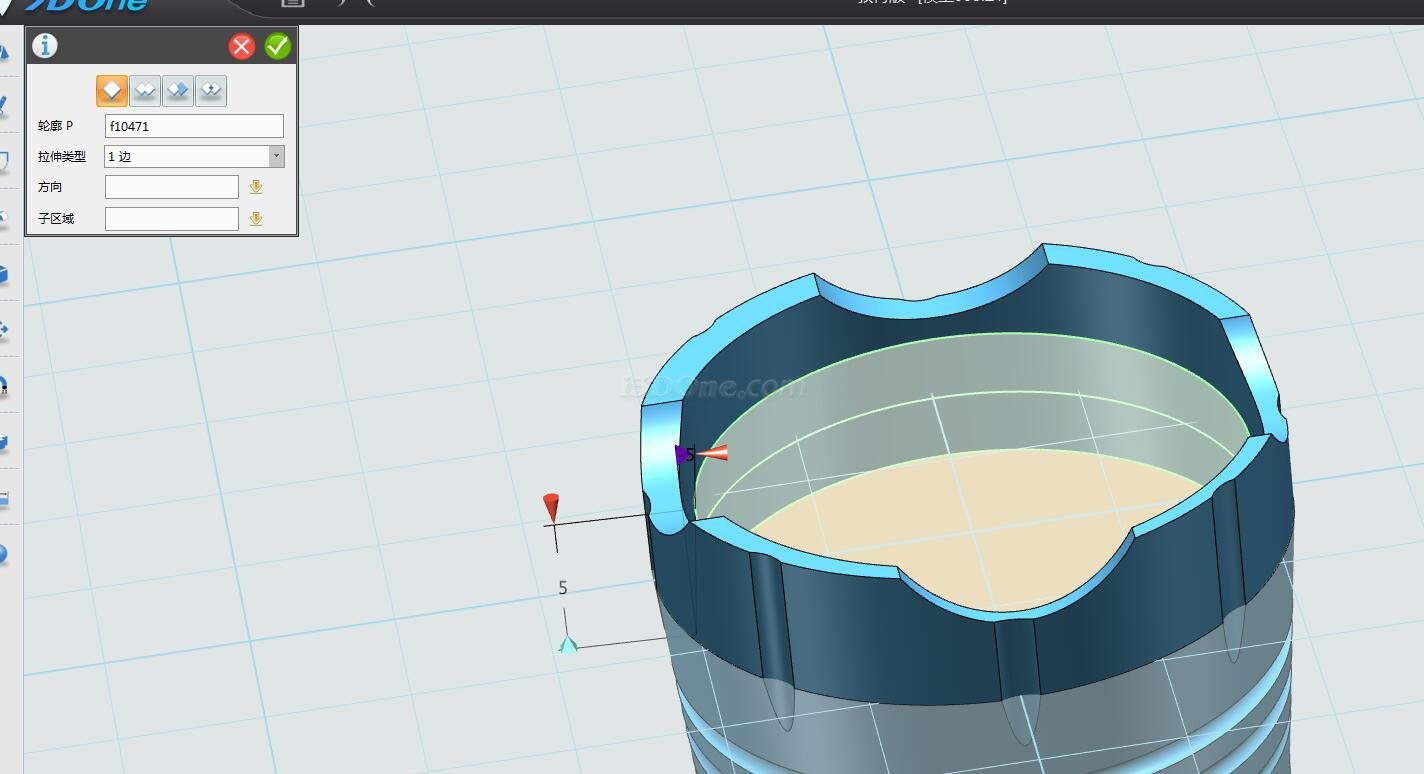Click the dimension value 5 above cyan arrow
Image resolution: width=1424 pixels, height=774 pixels.
(563, 588)
